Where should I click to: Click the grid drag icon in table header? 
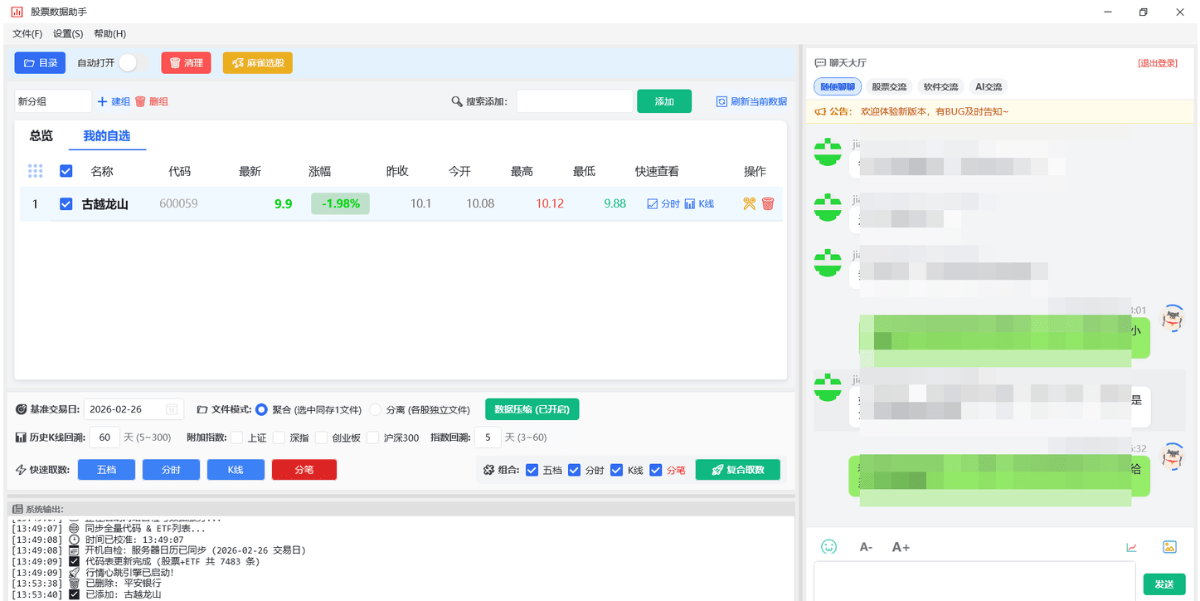(x=36, y=171)
